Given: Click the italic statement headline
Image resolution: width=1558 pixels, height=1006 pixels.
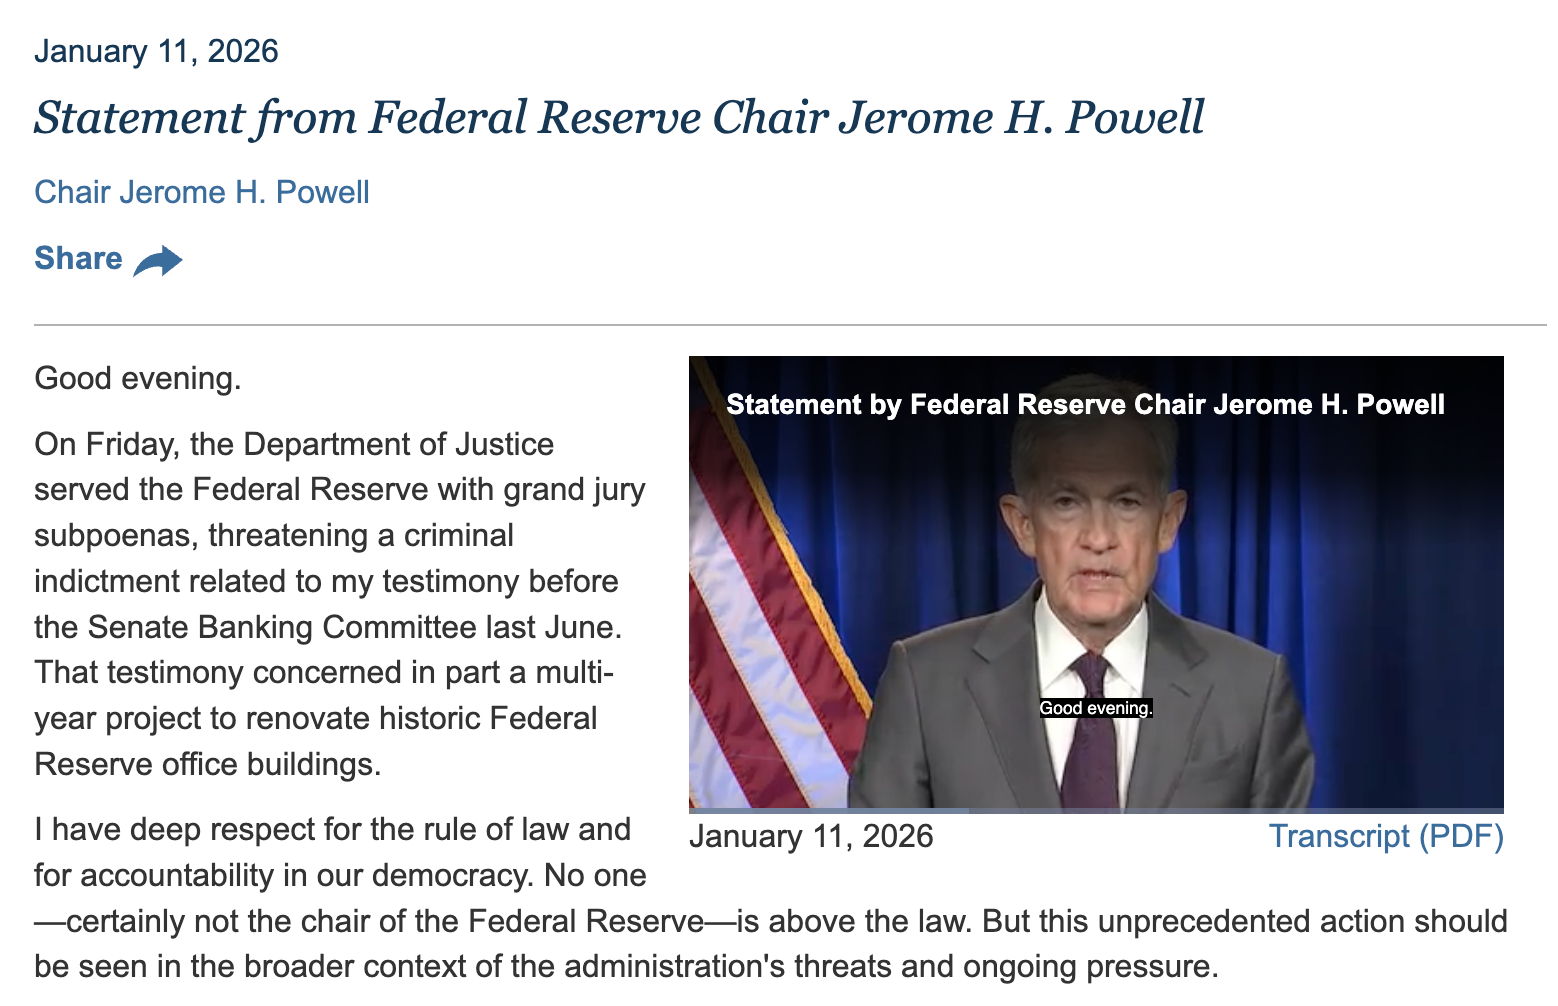Looking at the screenshot, I should (x=619, y=117).
